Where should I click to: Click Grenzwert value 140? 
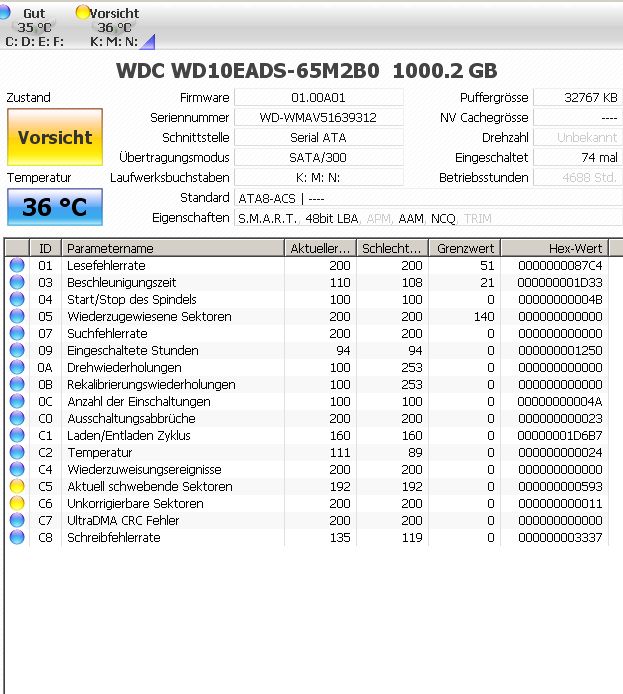[484, 316]
